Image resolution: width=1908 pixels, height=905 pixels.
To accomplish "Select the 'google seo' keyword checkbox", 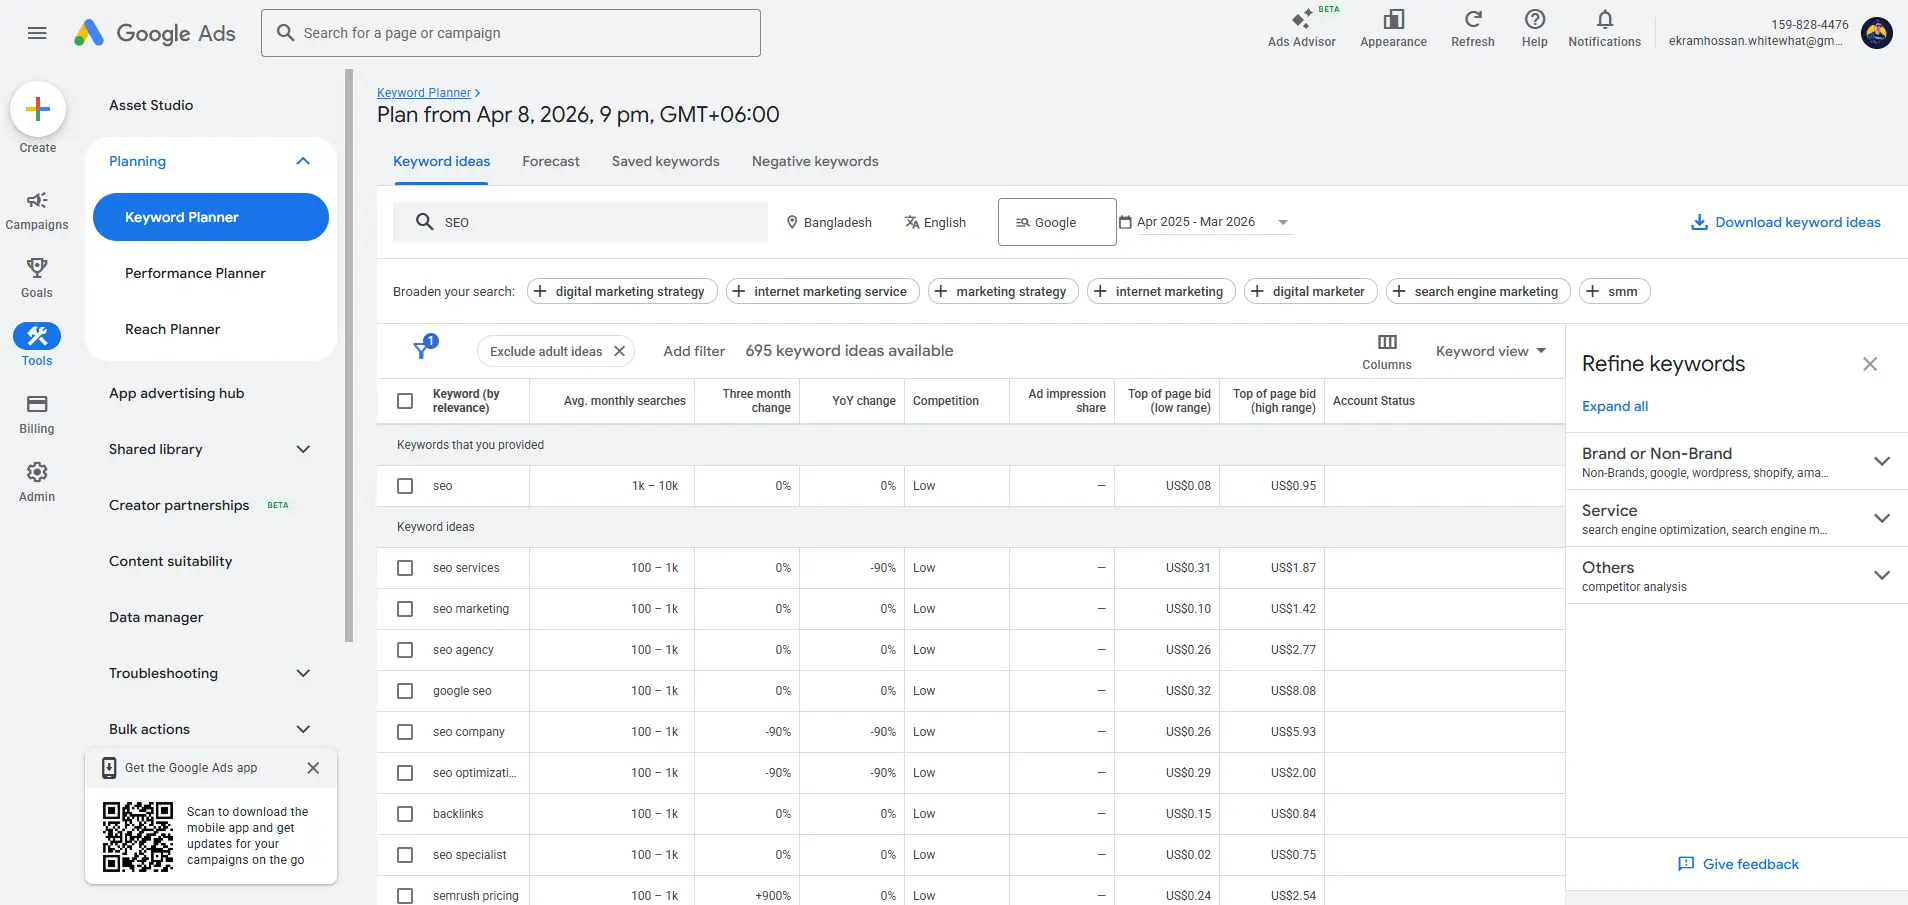I will [x=405, y=691].
